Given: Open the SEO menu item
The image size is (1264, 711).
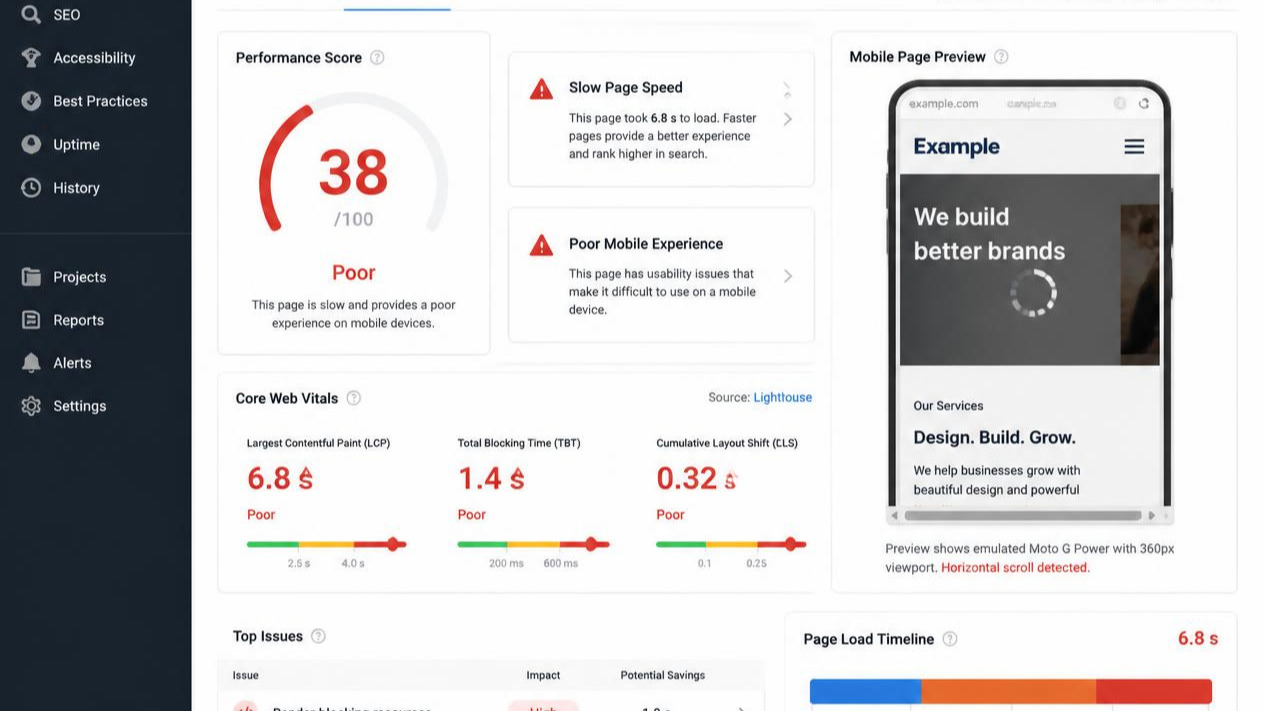Looking at the screenshot, I should pyautogui.click(x=67, y=15).
